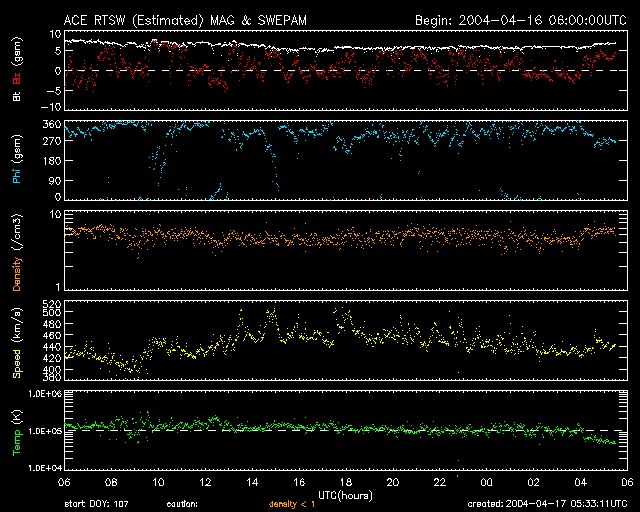Click the ACE RTSW (Estimated) MAG & SWEPAM title

[187, 19]
